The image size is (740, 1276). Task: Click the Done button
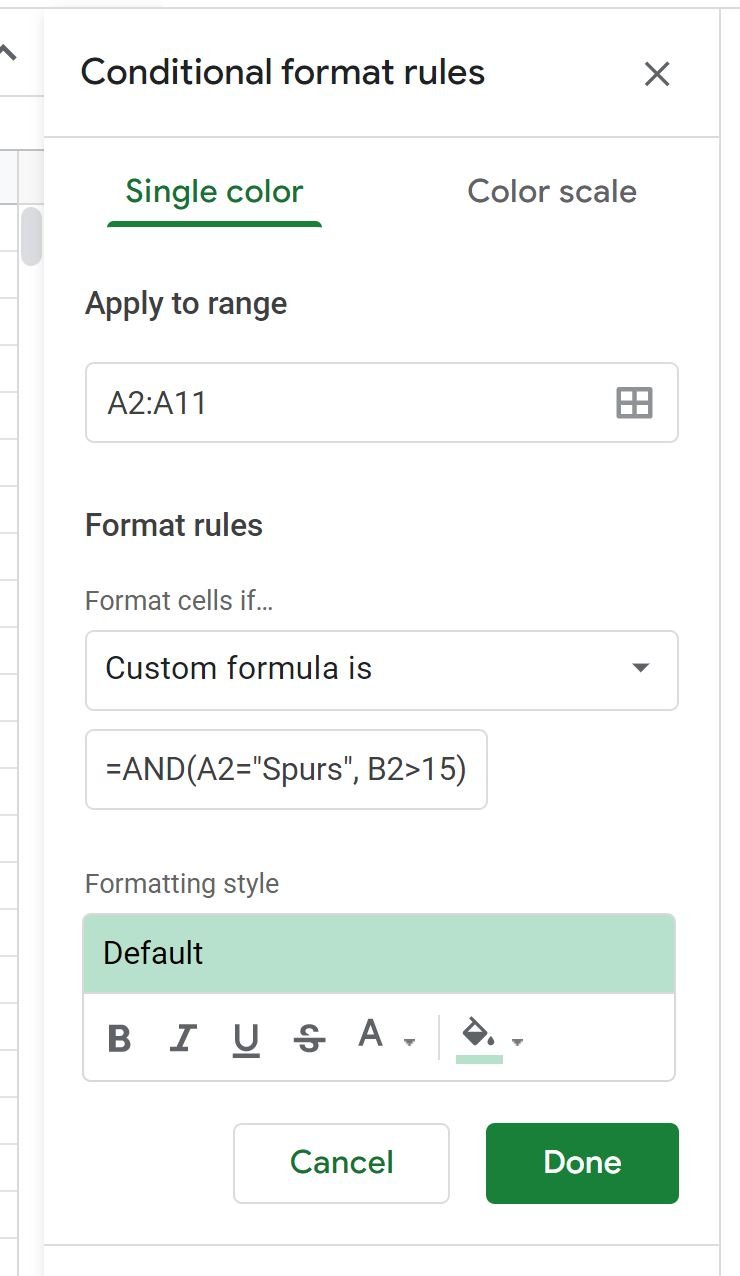[x=582, y=1163]
